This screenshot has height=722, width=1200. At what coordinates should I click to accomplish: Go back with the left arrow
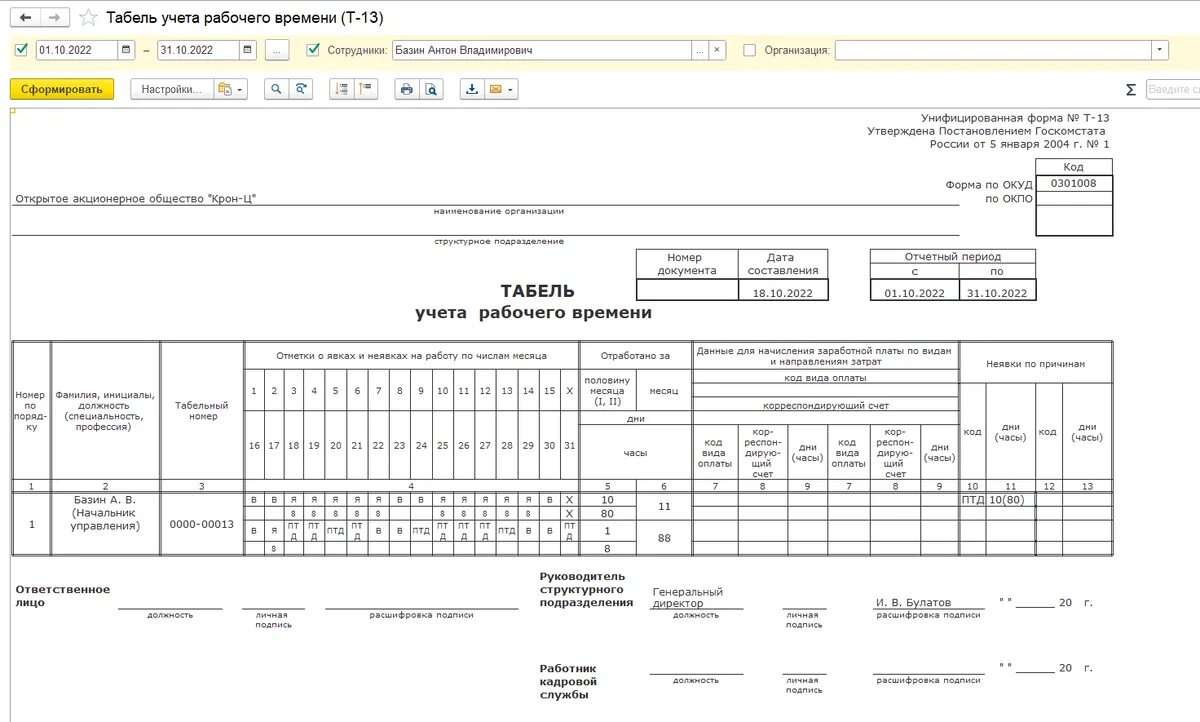tap(26, 18)
